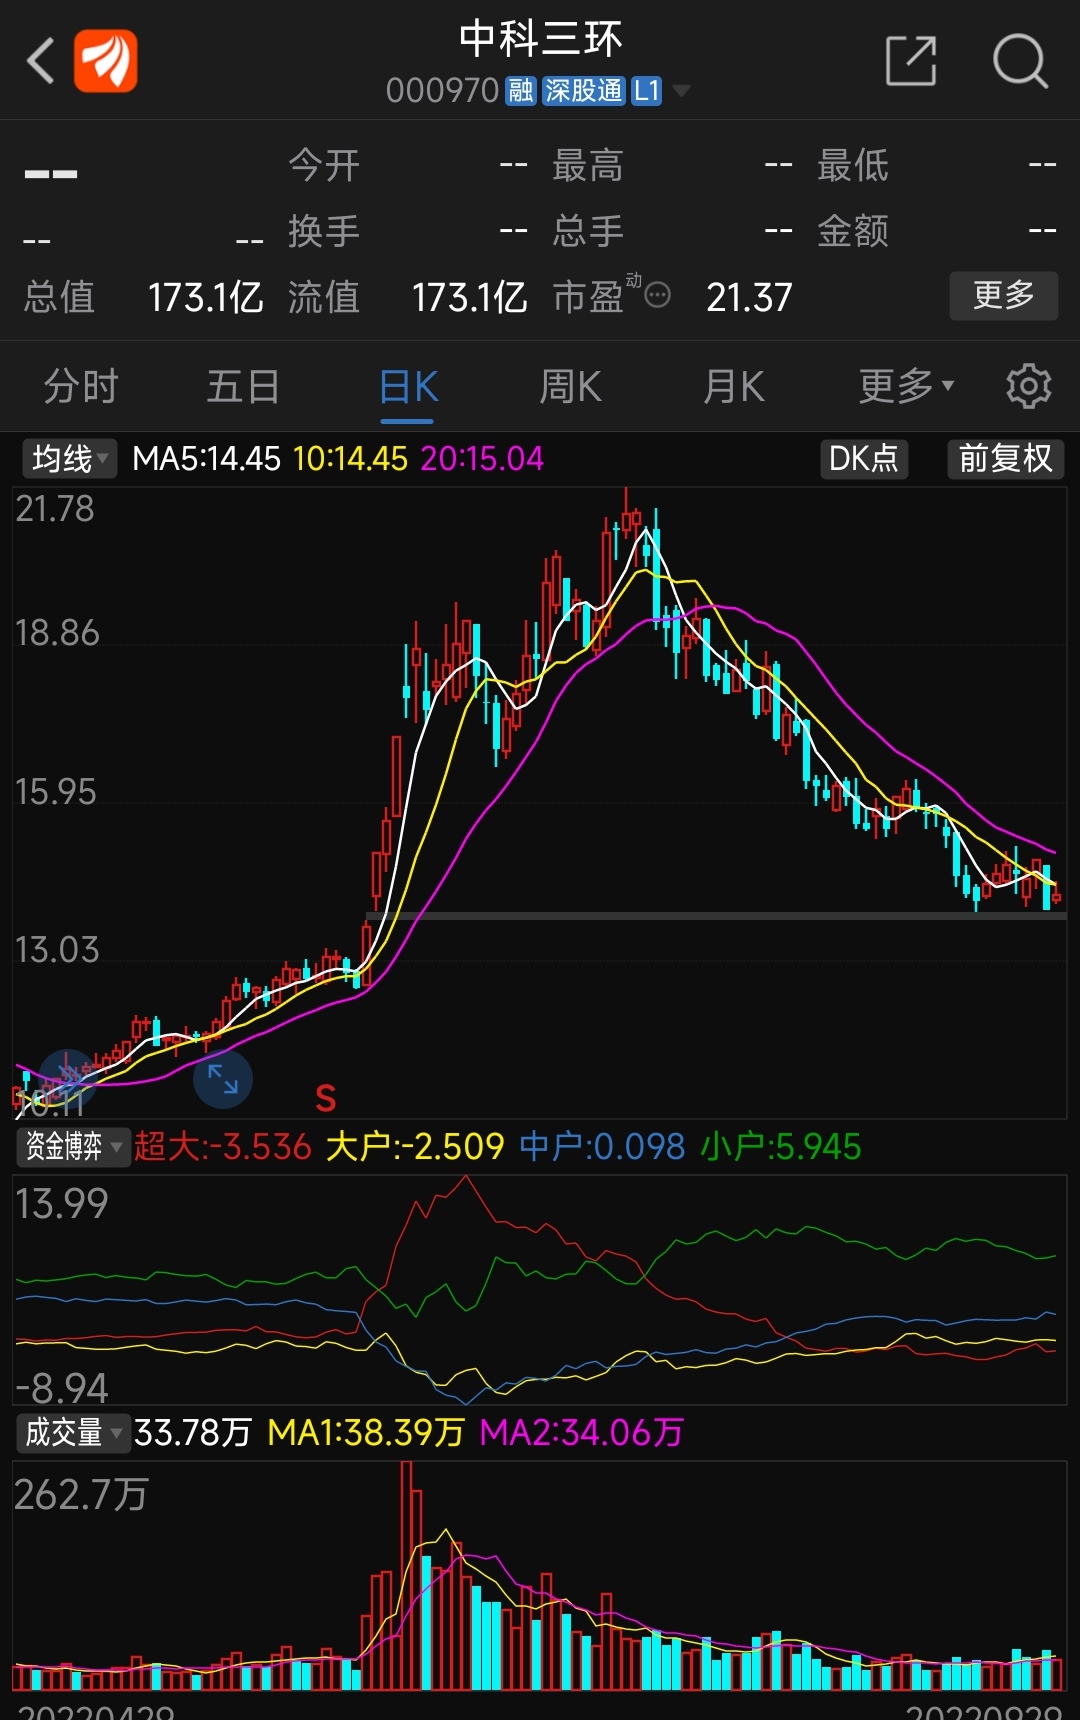The image size is (1080, 1720).
Task: Open the search magnifier icon
Action: (1020, 61)
